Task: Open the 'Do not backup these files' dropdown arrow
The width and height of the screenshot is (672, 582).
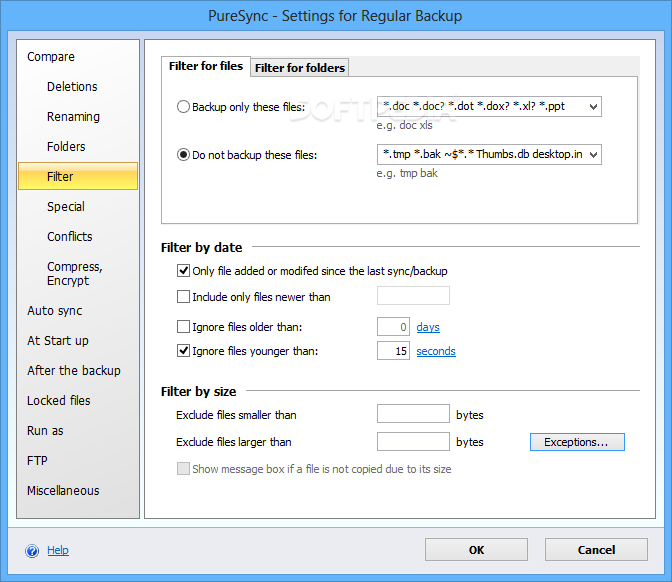Action: point(593,155)
